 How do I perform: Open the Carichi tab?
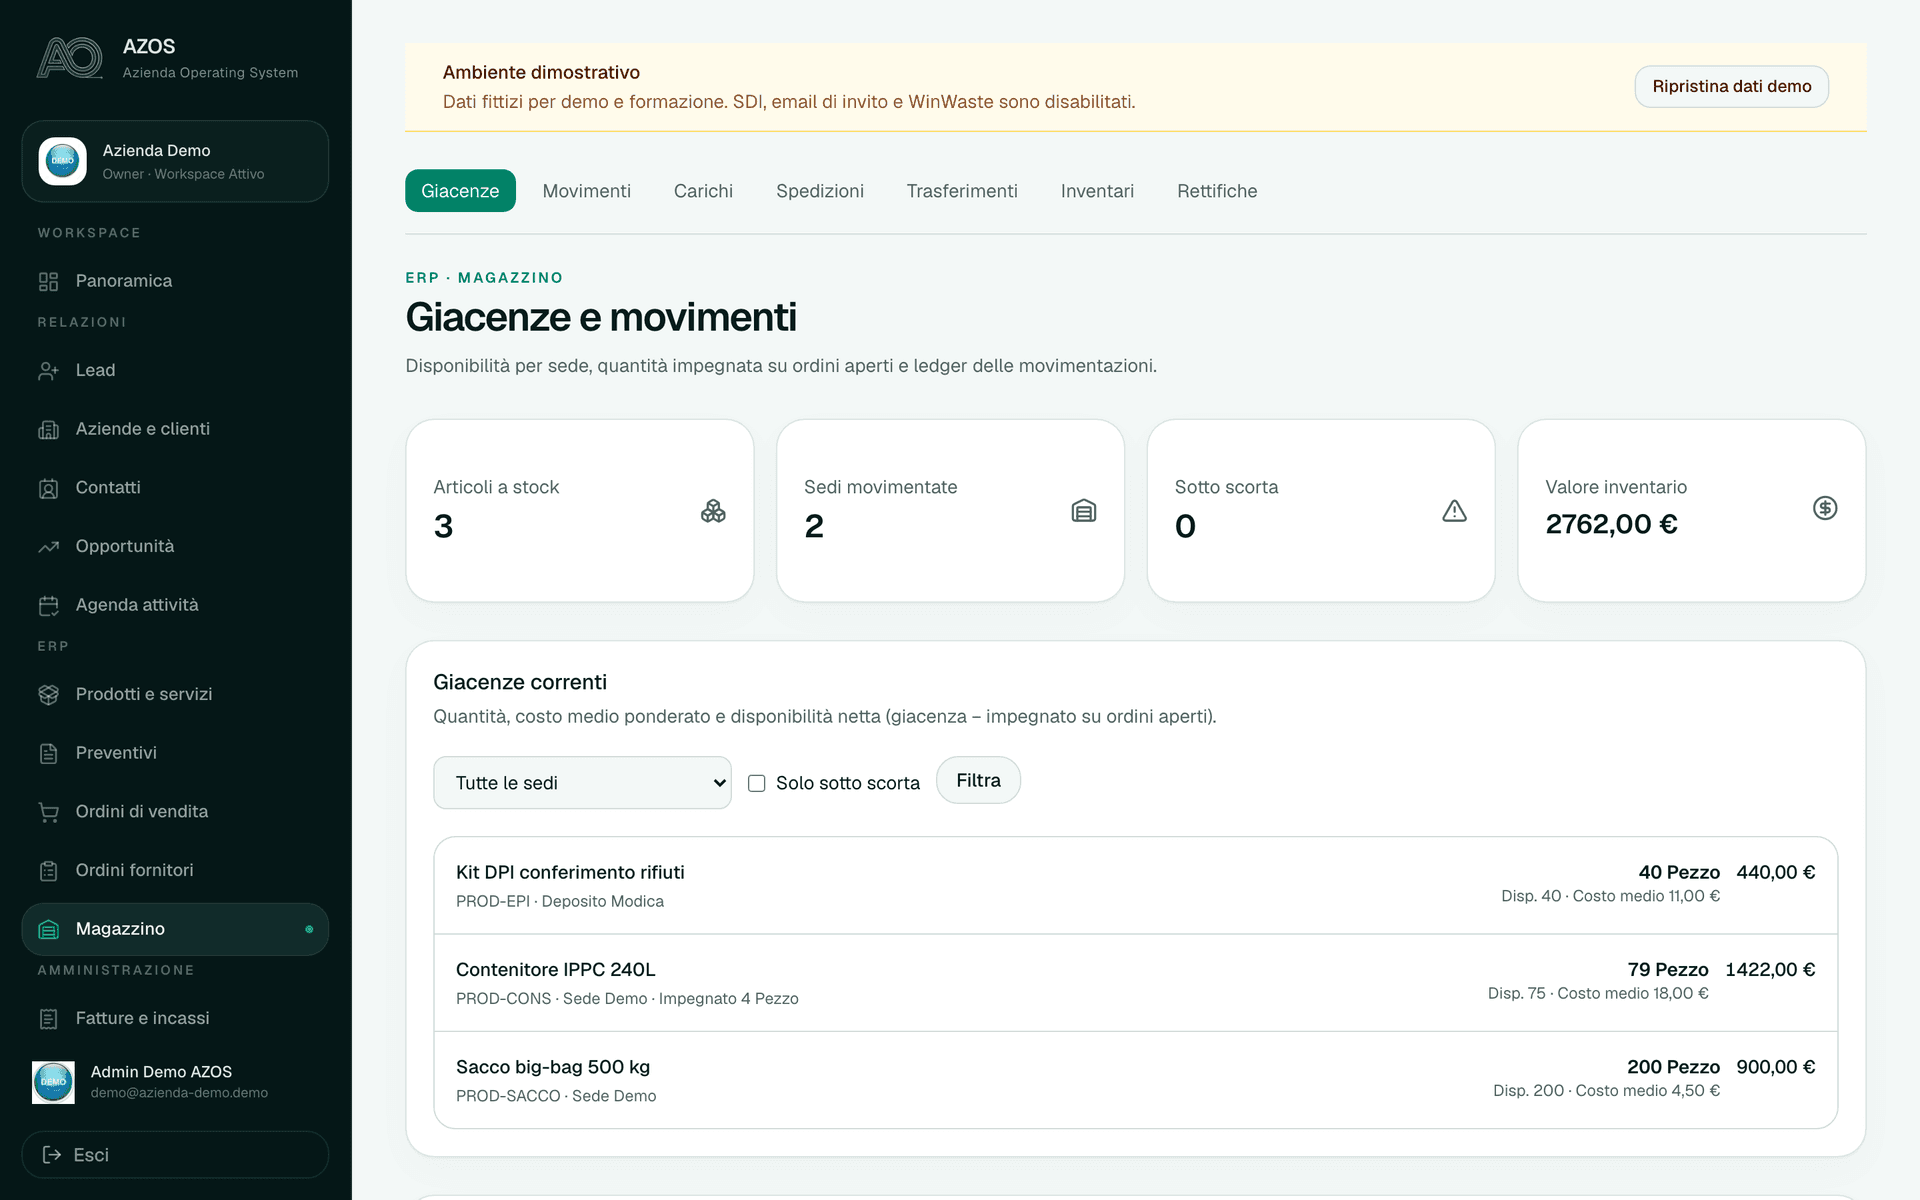[703, 191]
